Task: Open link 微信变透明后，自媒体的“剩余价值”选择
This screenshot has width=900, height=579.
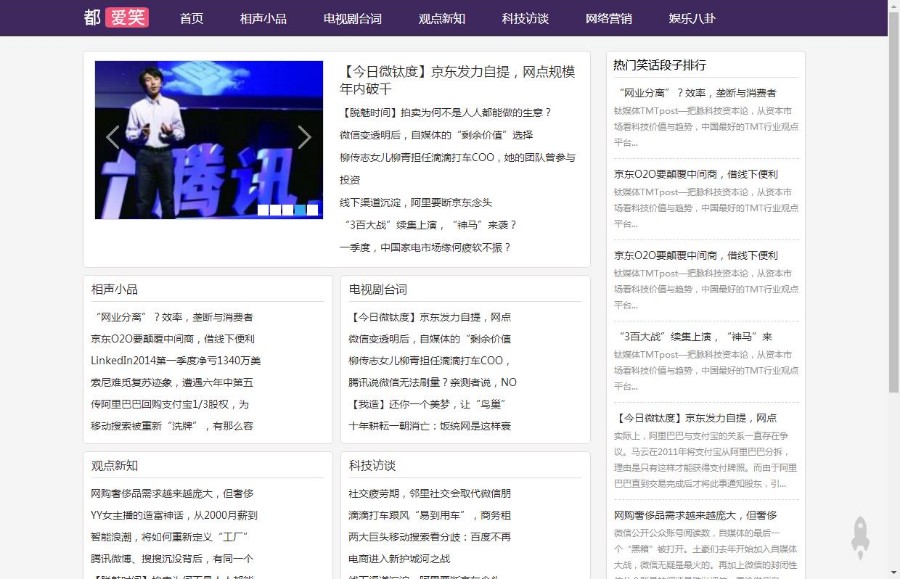Action: (436, 135)
